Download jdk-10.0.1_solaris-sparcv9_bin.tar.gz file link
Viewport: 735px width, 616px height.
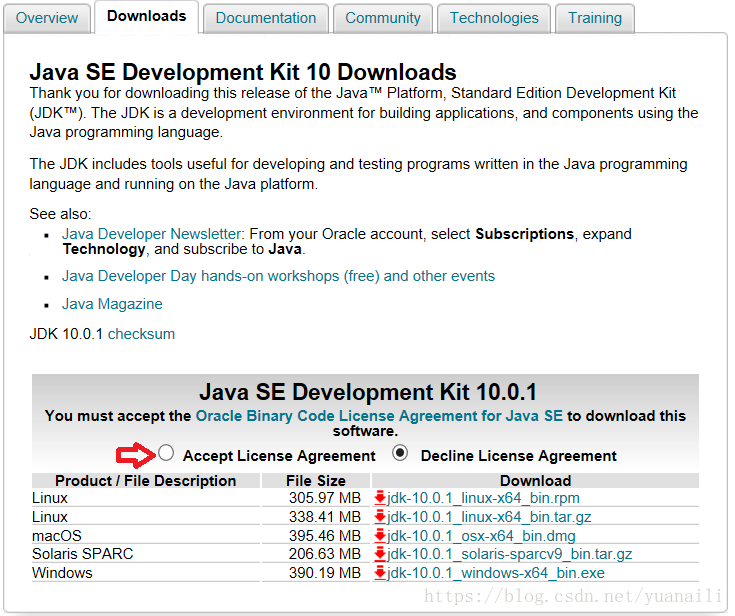pyautogui.click(x=510, y=554)
